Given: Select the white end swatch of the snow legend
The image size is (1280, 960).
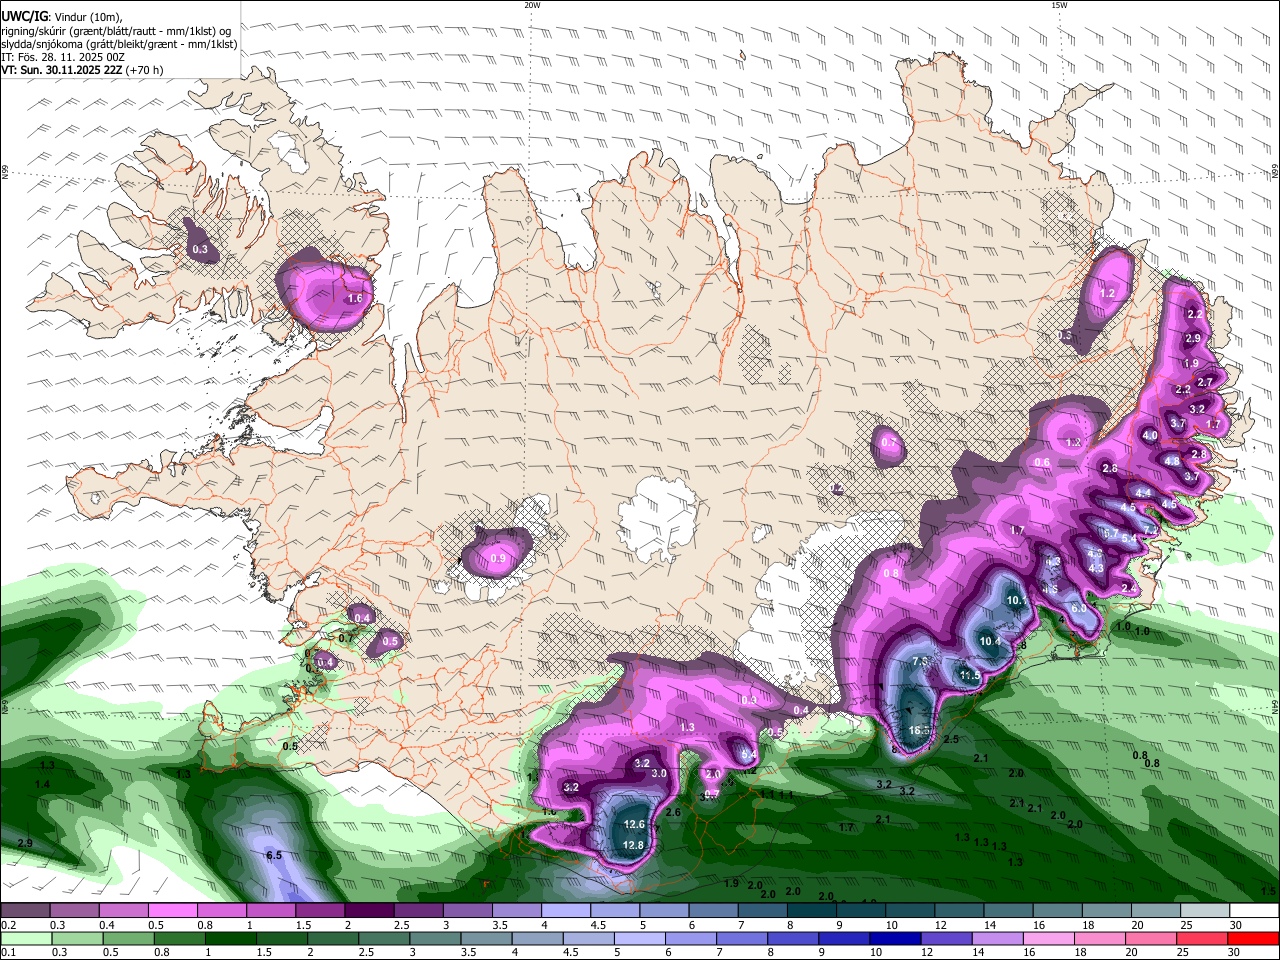Looking at the screenshot, I should click(1253, 910).
